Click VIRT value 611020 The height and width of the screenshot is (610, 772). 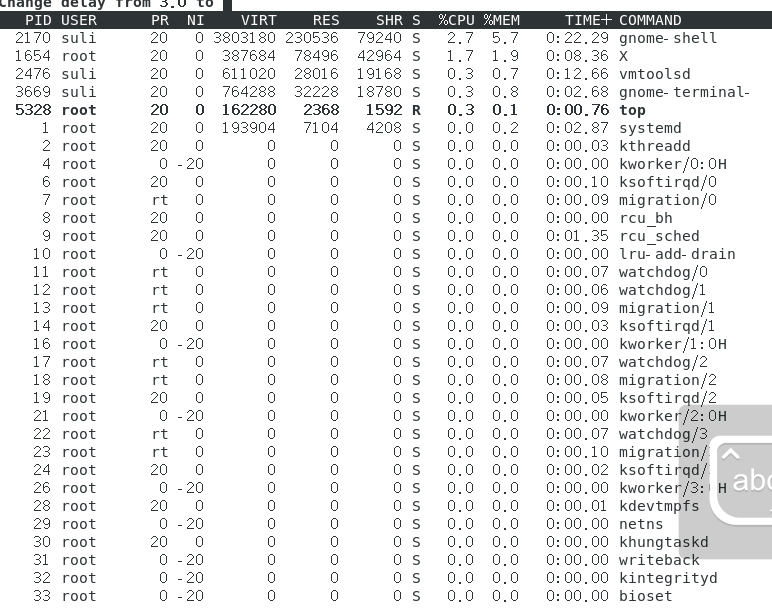tap(249, 74)
